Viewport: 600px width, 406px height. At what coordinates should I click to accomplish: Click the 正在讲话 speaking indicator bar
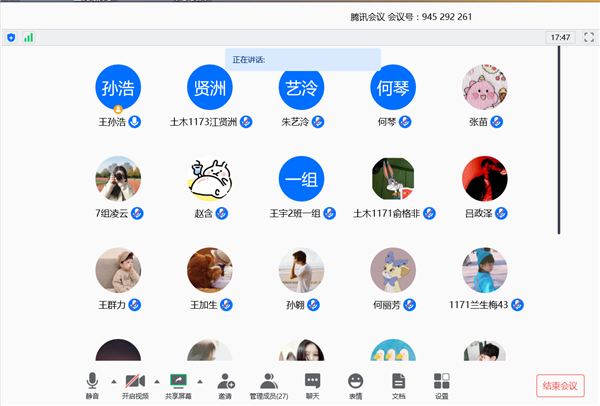click(x=302, y=60)
